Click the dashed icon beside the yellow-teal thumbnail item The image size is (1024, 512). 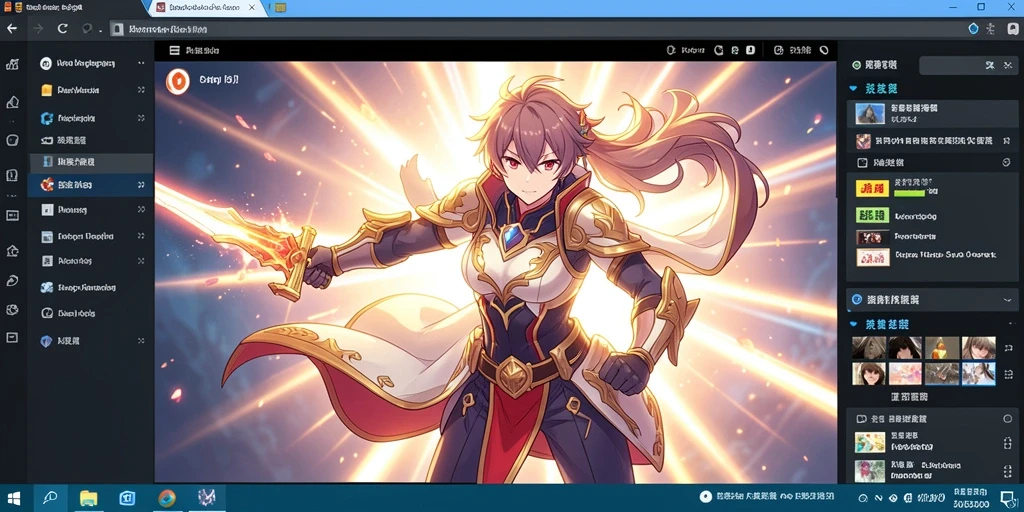click(x=1006, y=442)
